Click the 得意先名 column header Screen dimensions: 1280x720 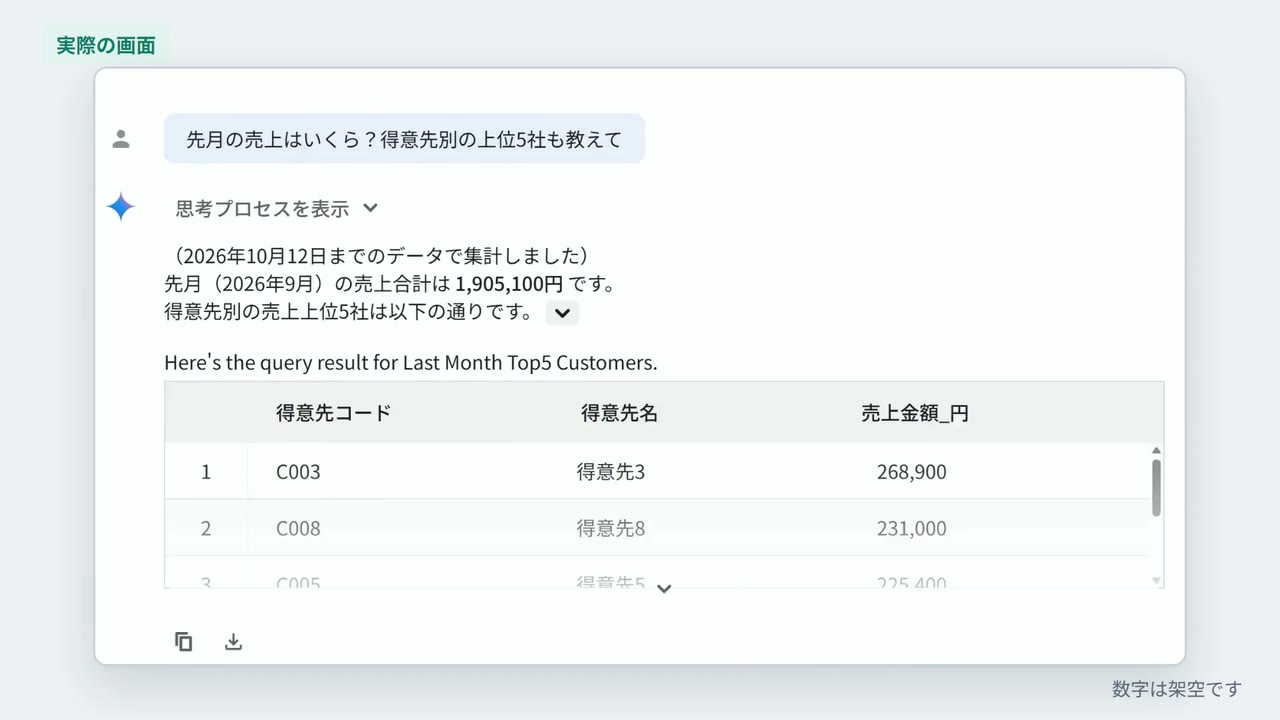coord(619,413)
